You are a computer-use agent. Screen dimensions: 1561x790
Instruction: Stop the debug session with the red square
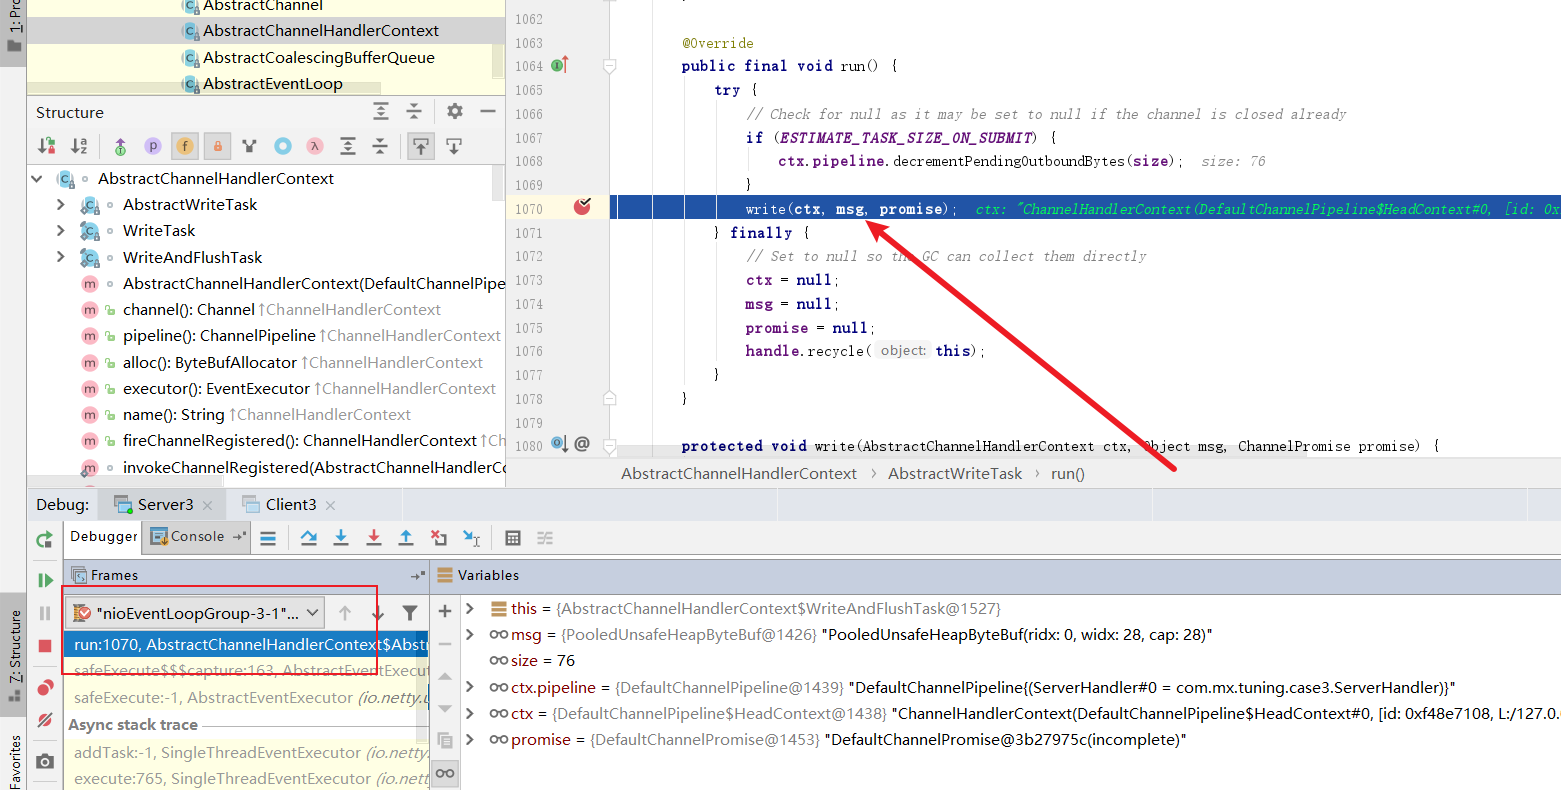tap(45, 646)
